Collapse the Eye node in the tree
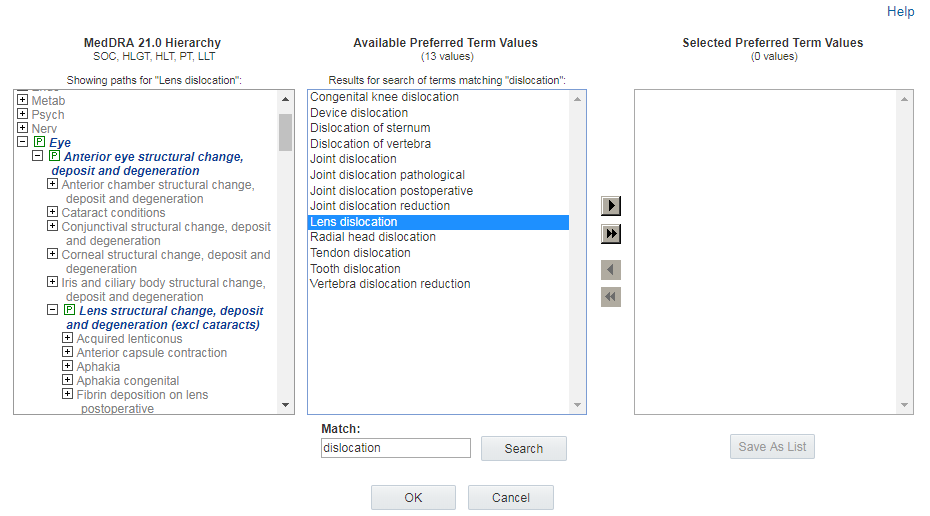 click(23, 143)
